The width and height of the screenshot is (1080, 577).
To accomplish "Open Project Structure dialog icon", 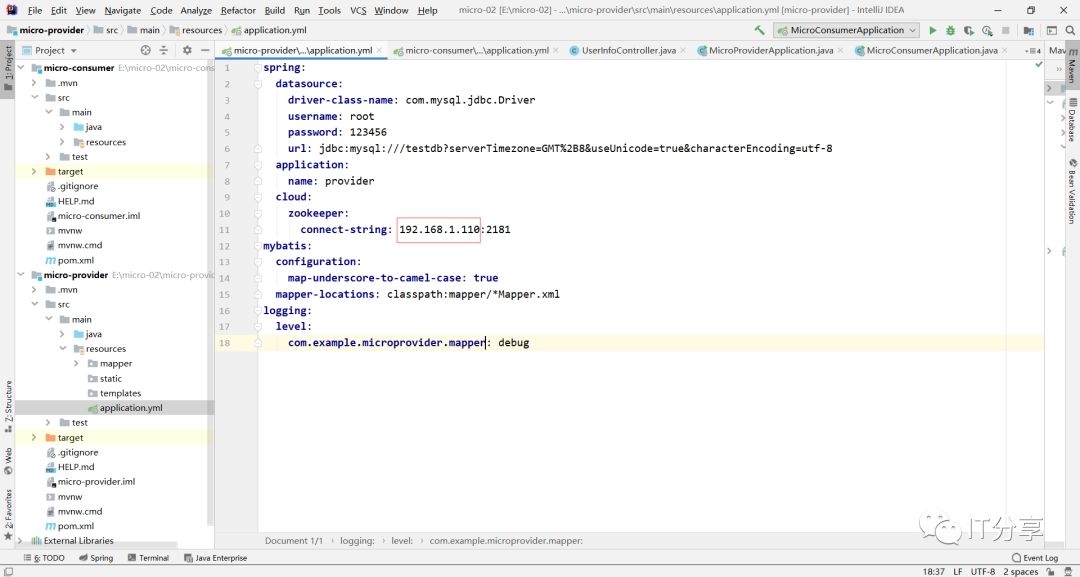I will point(1028,30).
